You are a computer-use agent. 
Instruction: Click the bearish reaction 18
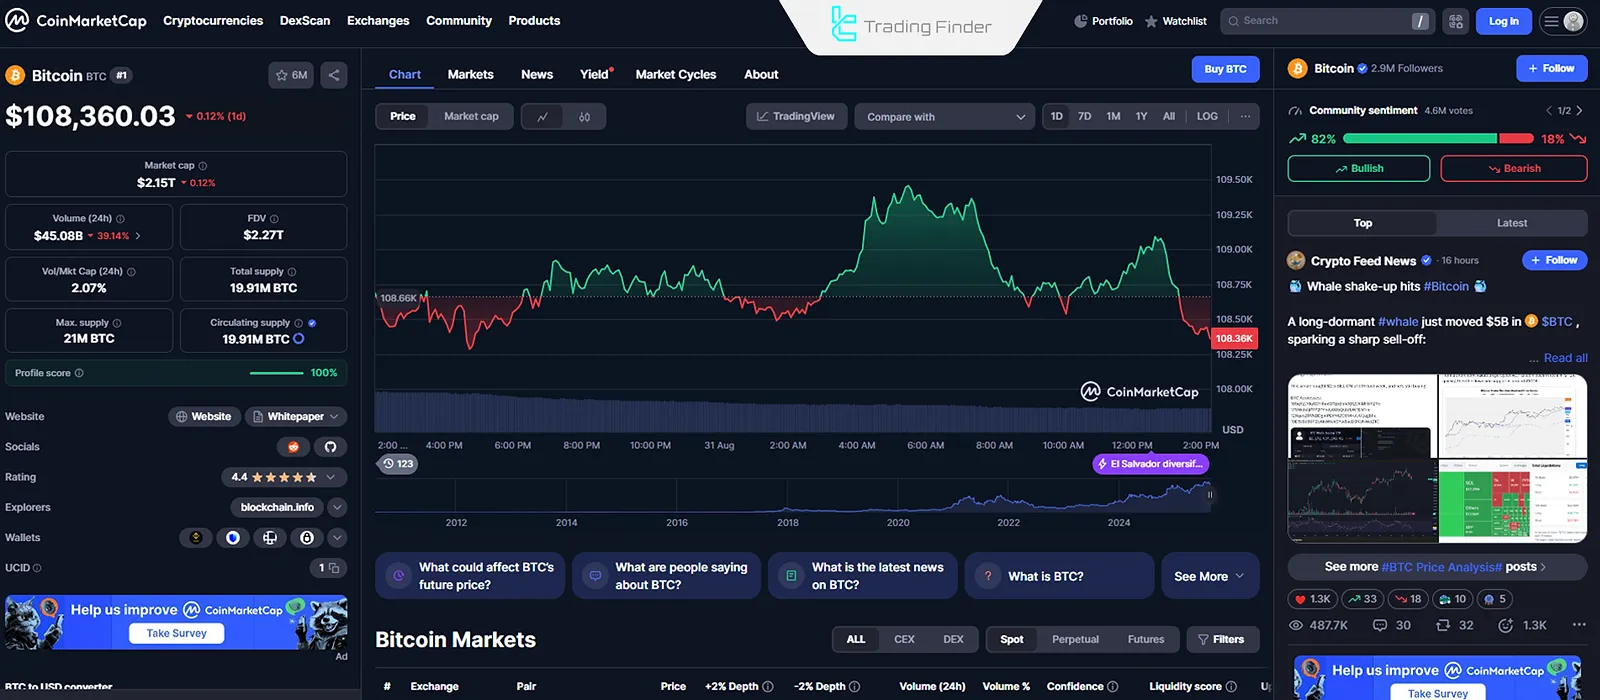tap(1408, 599)
